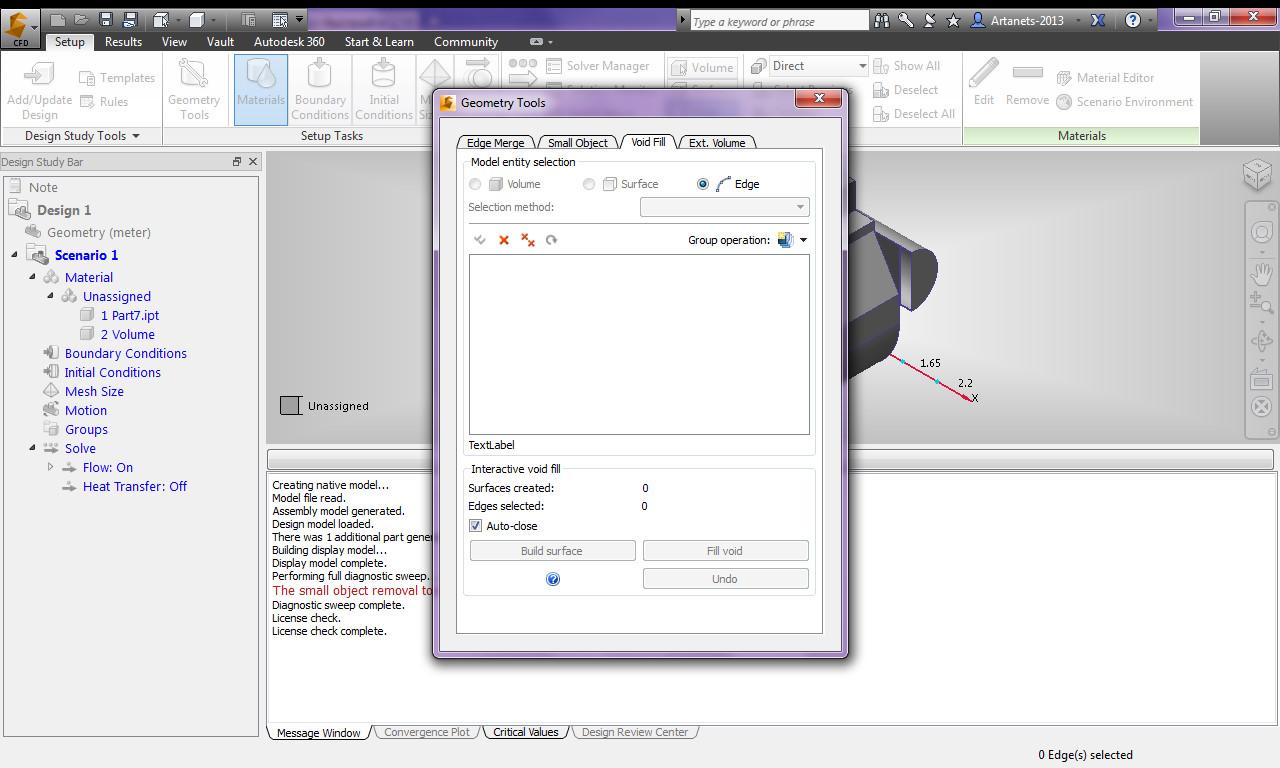
Task: Select the Edge radio button
Action: tap(703, 184)
